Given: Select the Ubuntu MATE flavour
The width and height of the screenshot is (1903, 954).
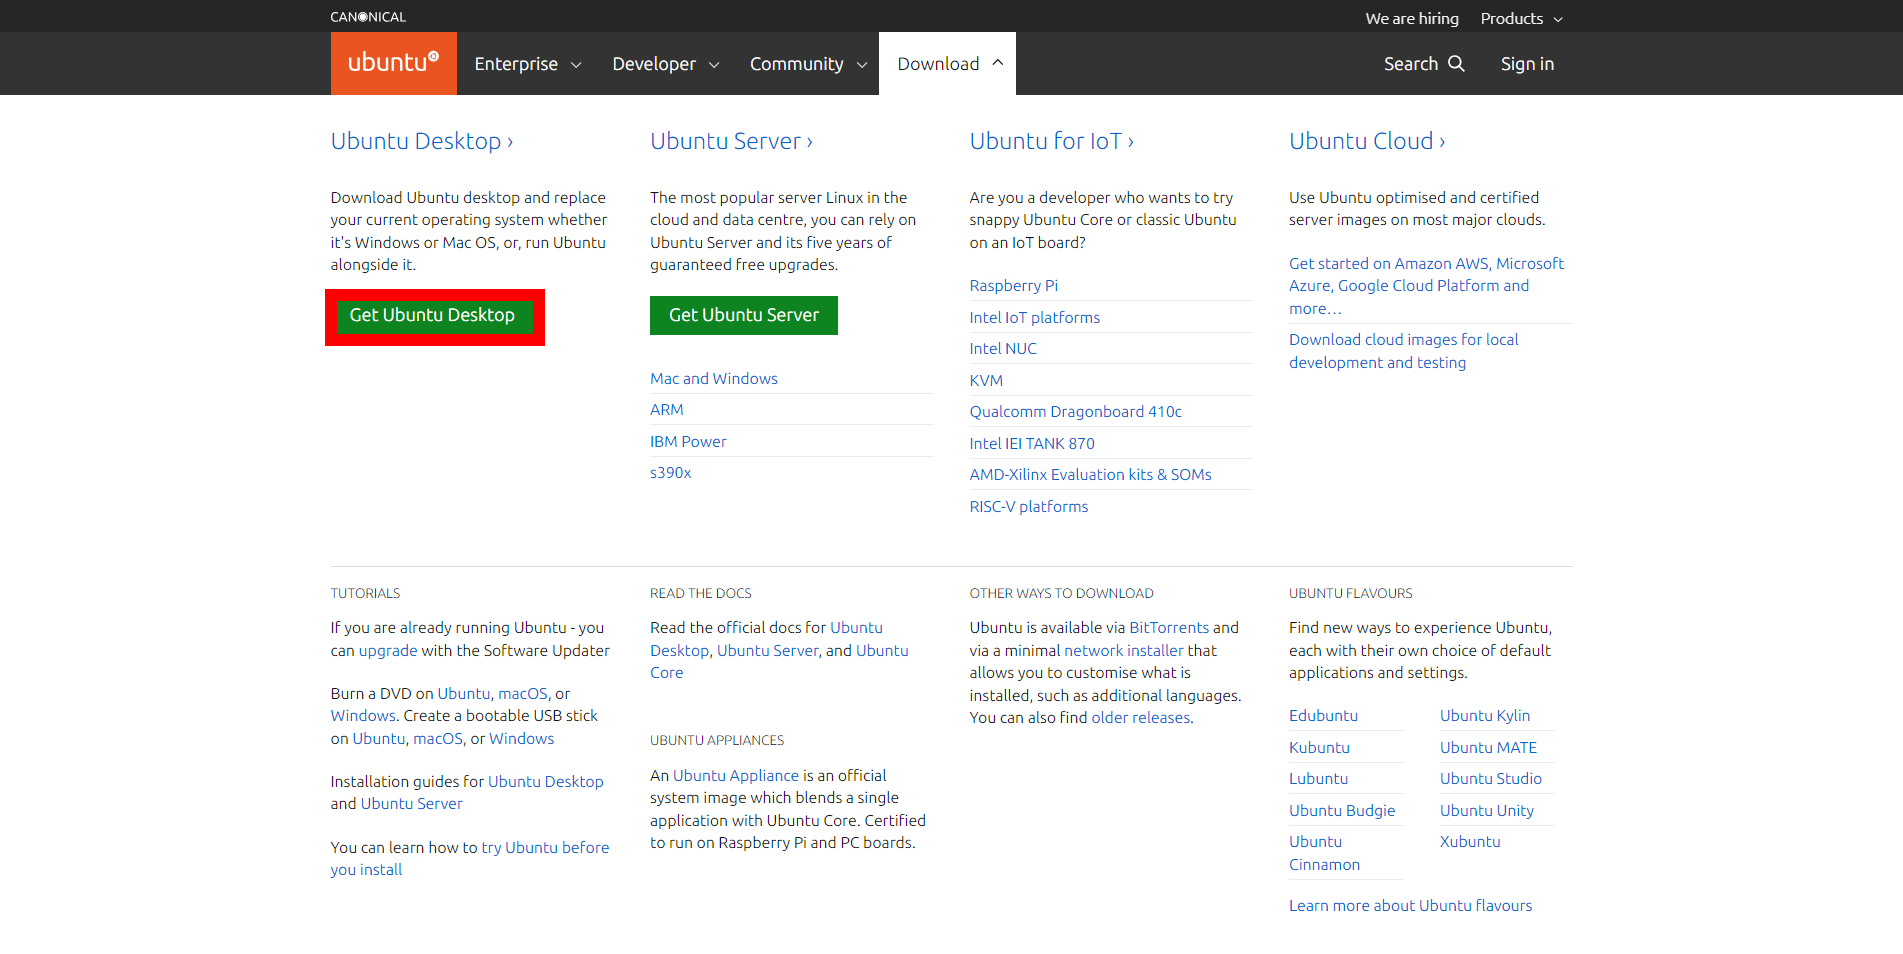Looking at the screenshot, I should (x=1488, y=748).
